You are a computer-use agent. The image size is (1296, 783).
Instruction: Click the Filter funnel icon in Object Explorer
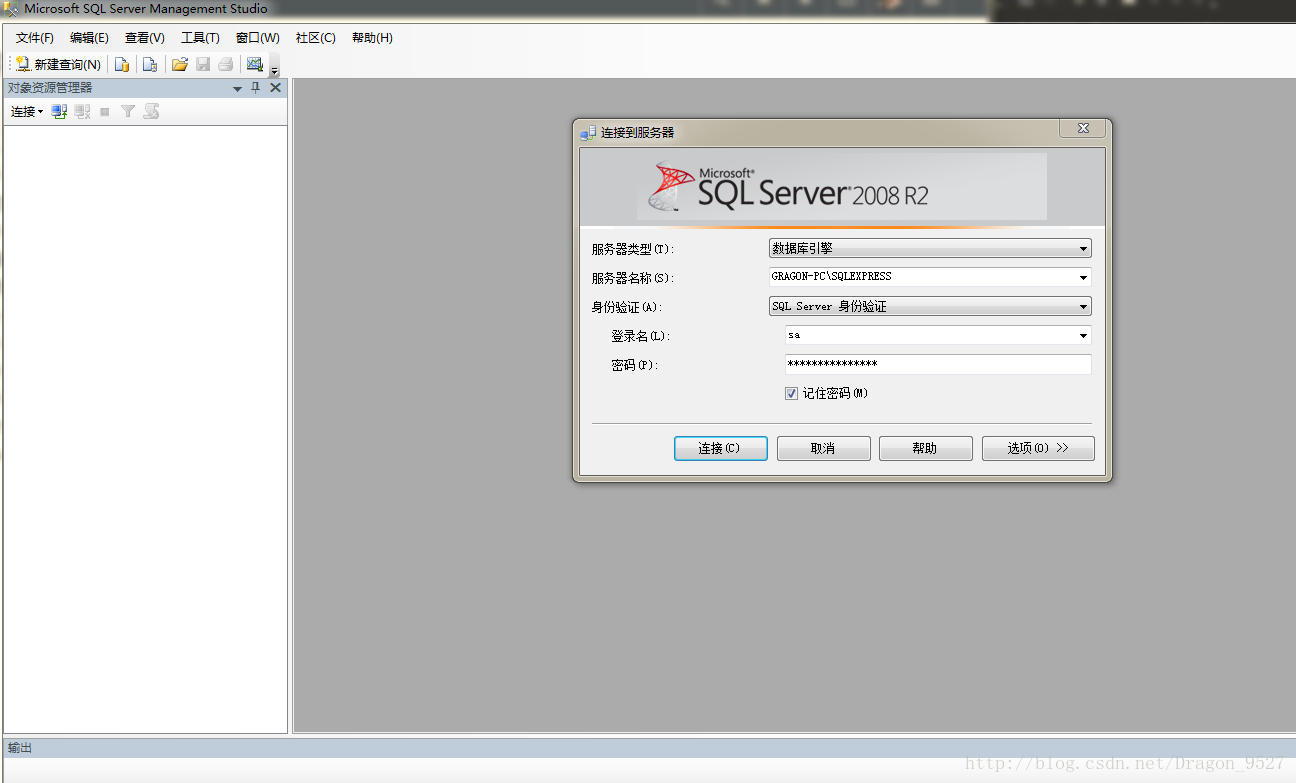[x=128, y=112]
